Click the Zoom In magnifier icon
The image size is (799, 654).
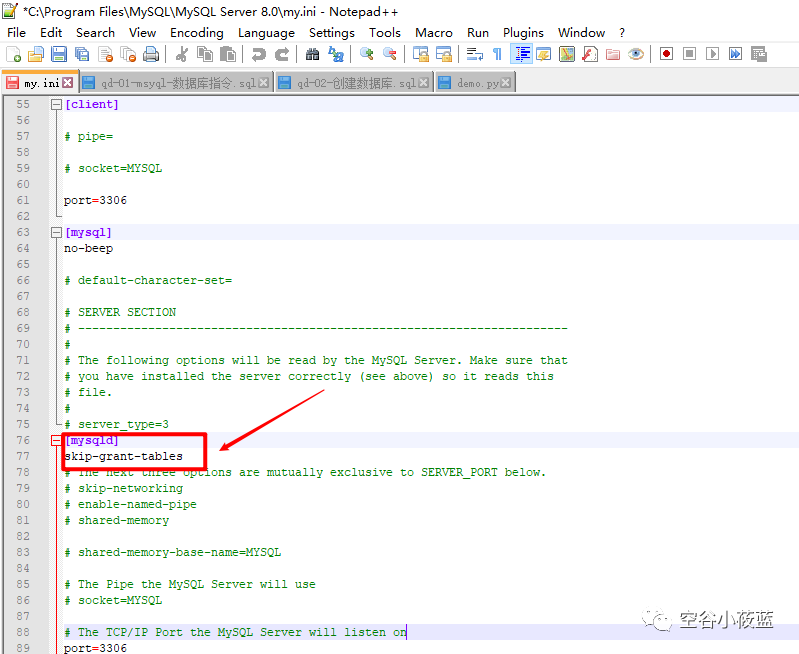pos(366,54)
